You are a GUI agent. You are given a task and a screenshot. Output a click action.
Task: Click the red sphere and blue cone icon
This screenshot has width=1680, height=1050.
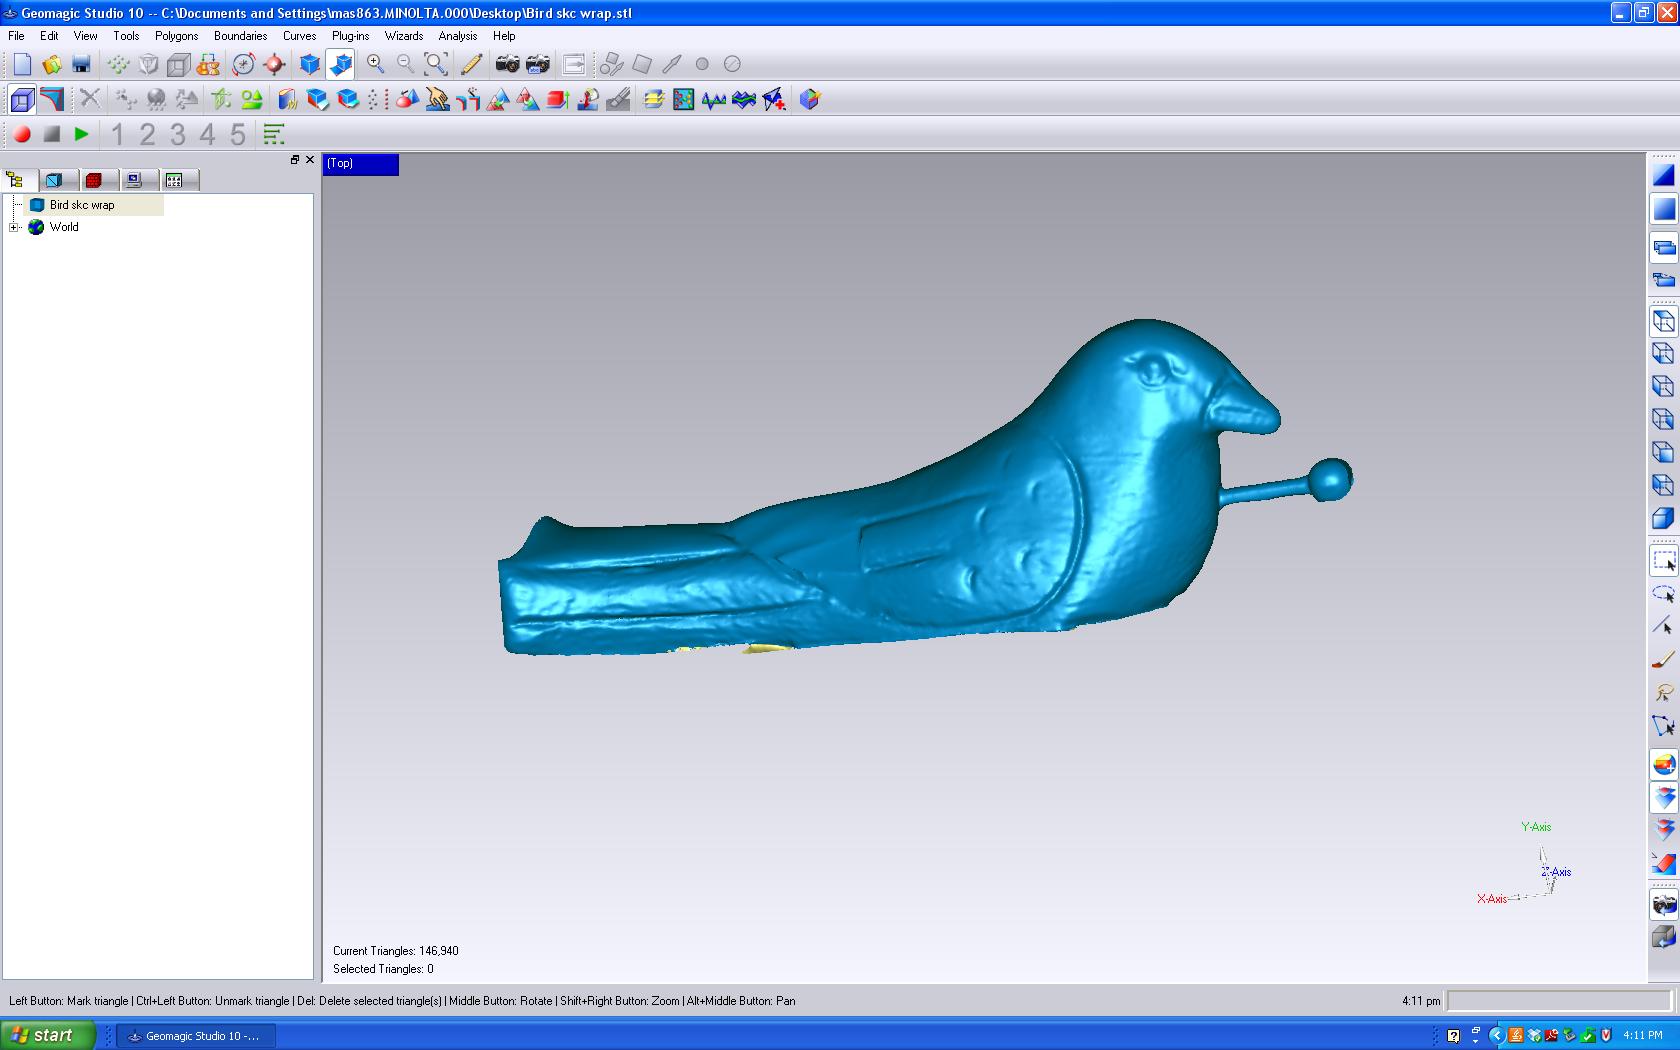coord(407,99)
